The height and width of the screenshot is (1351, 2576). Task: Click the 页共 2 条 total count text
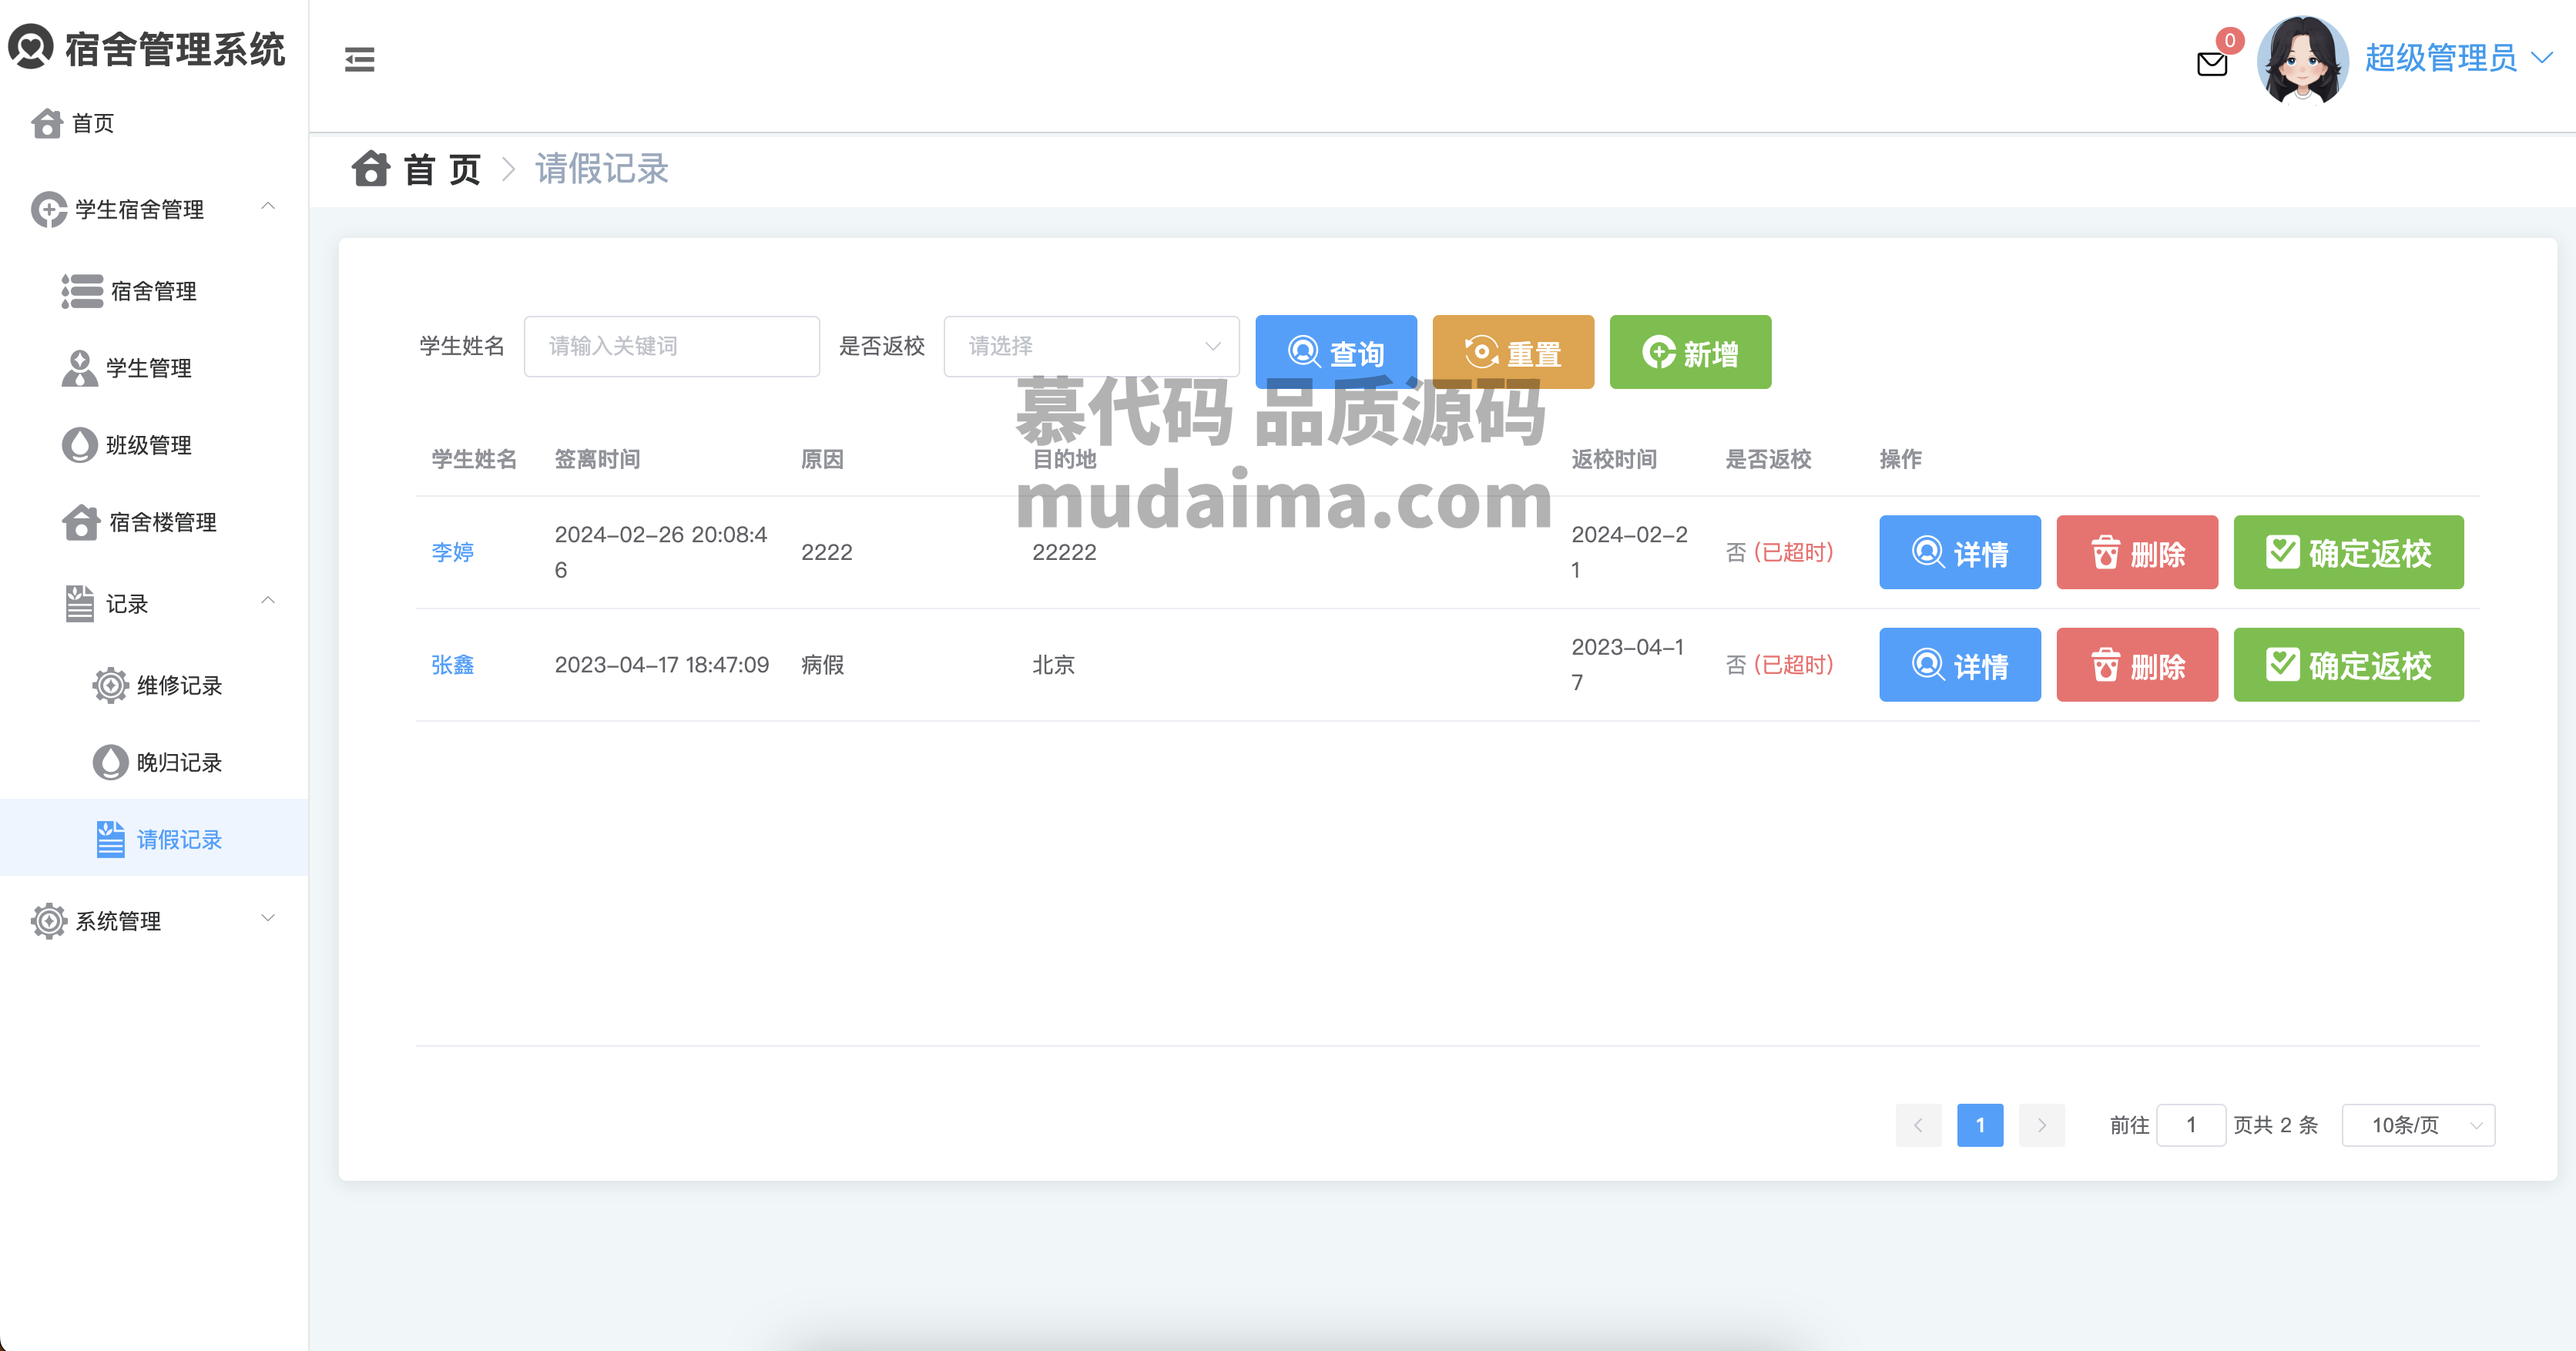pyautogui.click(x=2276, y=1125)
